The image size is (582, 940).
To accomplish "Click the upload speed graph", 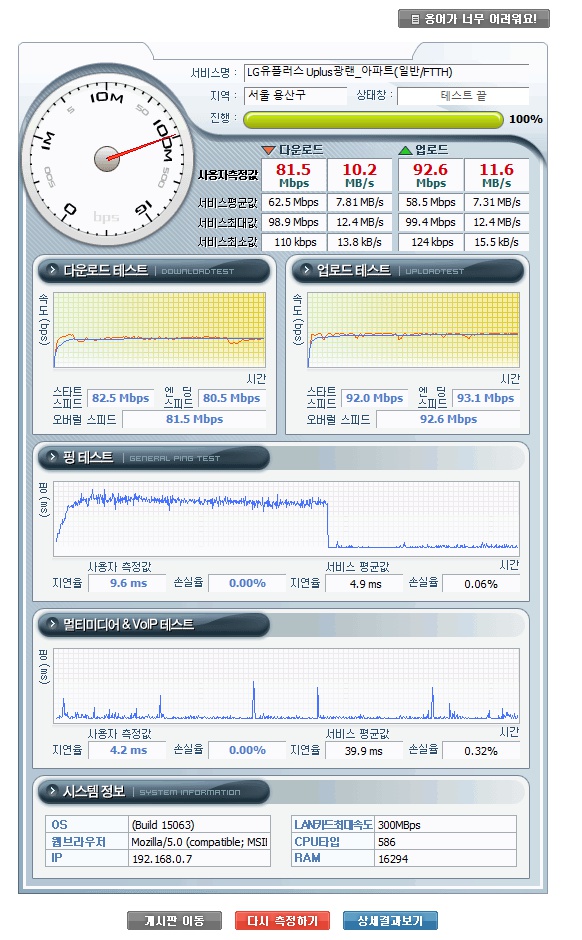I will click(x=414, y=330).
